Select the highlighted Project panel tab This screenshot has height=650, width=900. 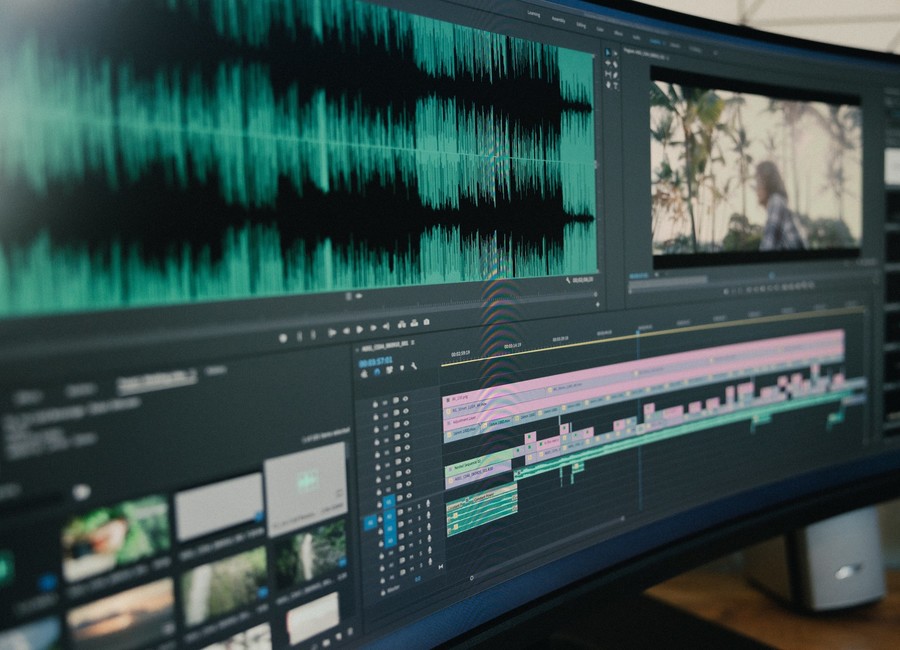pos(156,380)
